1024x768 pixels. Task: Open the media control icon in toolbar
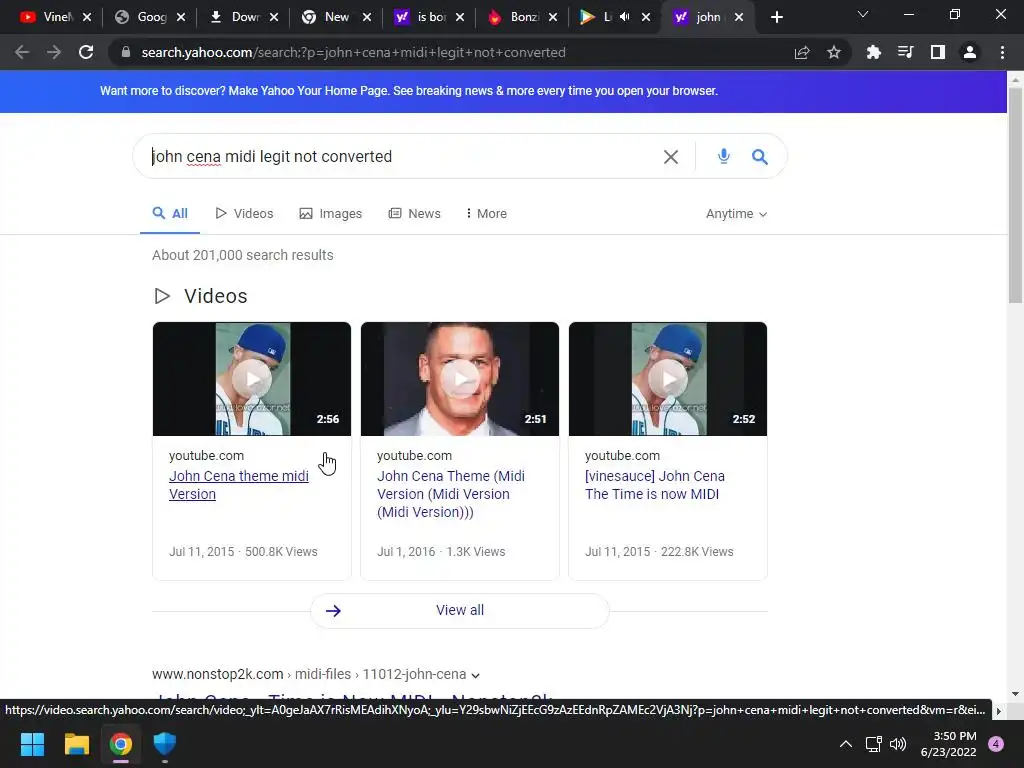905,52
